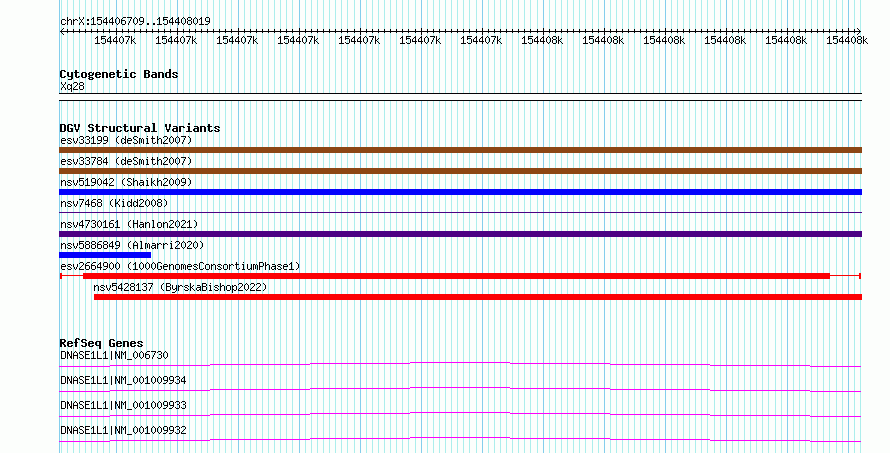The width and height of the screenshot is (890, 453).
Task: Select the DNASE1L1|NM_001009933 transcript label
Action: click(123, 405)
